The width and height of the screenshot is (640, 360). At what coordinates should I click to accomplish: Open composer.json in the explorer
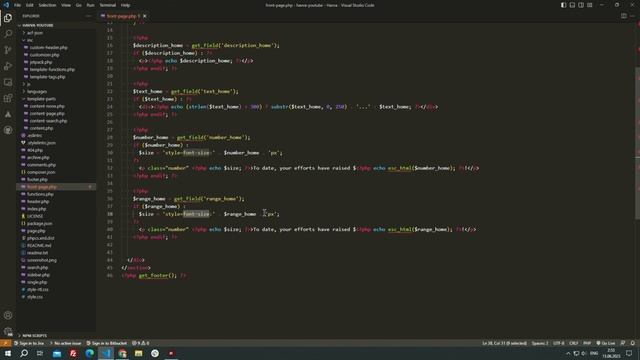pos(41,172)
